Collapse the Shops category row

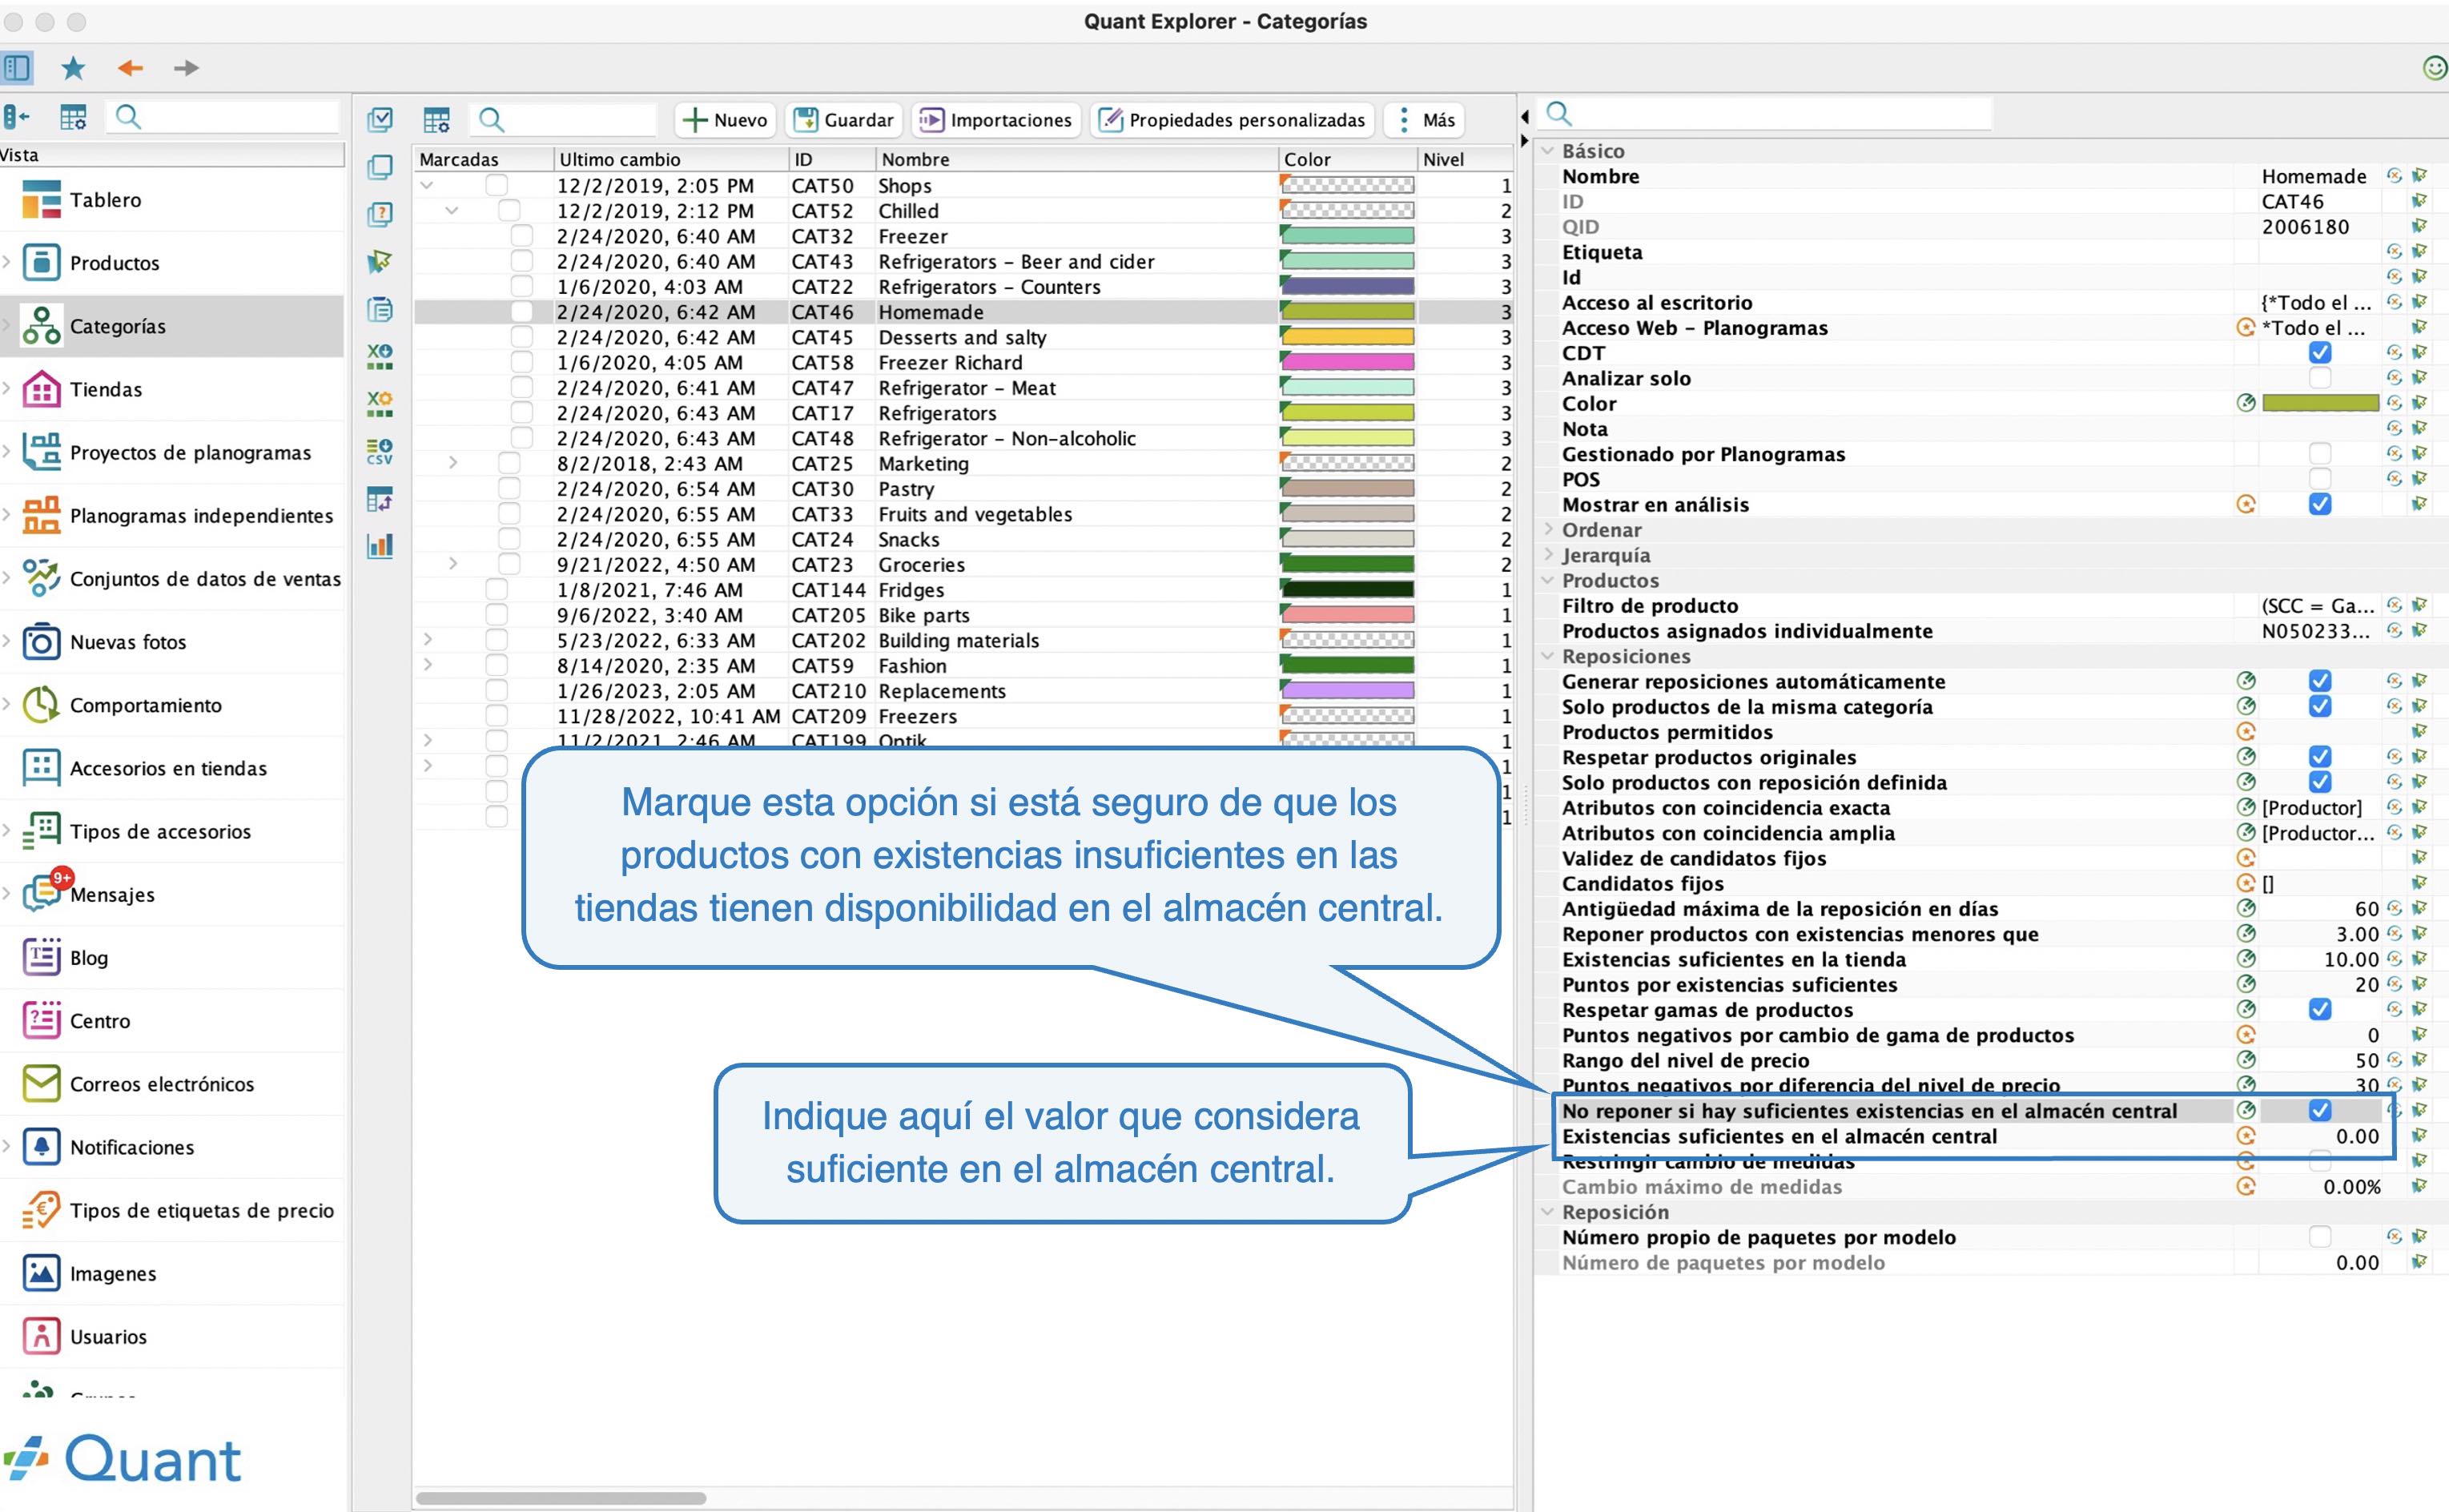pos(427,186)
